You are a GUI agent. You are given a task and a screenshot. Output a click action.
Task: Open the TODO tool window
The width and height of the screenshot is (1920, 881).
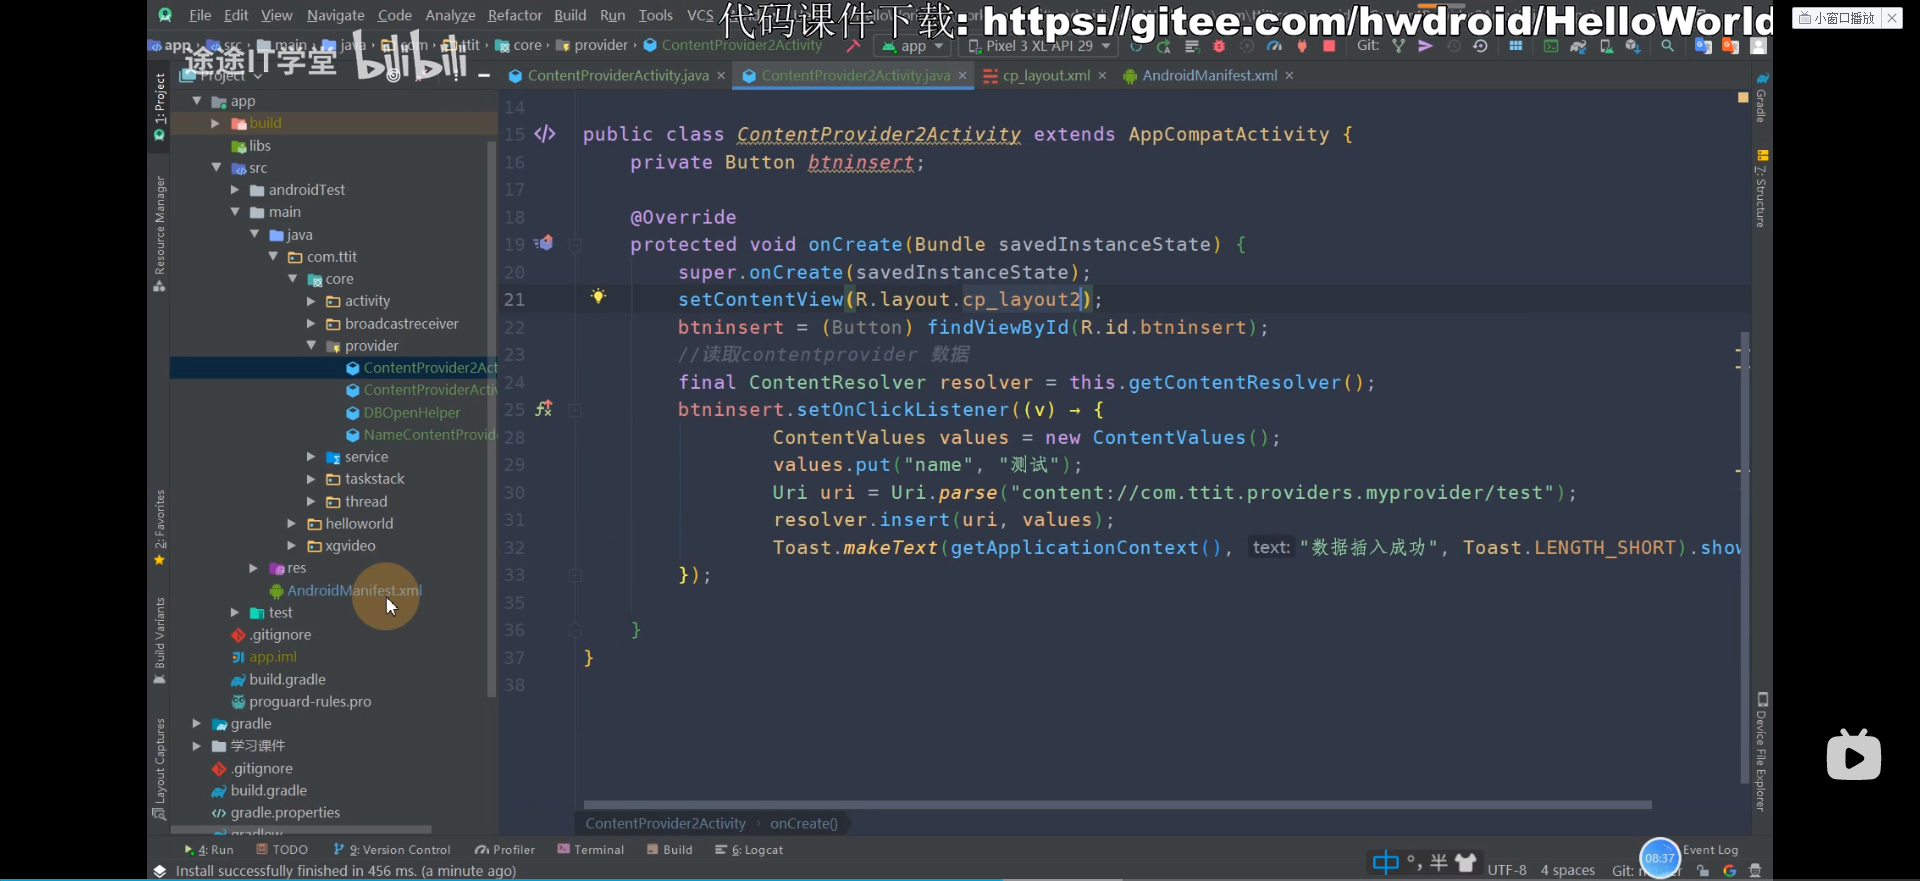(x=282, y=850)
